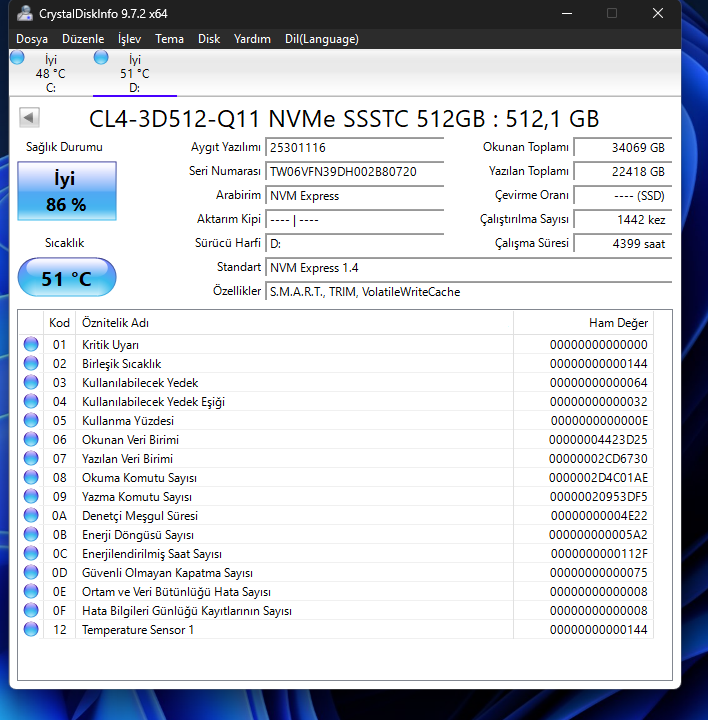Click status icon for Yazılan Veri Birimi row
Viewport: 708px width, 720px height.
coord(31,458)
